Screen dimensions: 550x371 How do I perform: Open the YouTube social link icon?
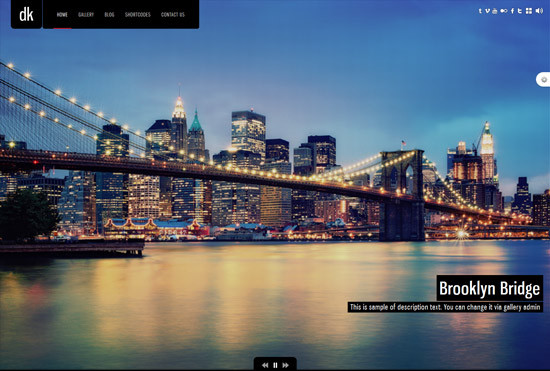(x=495, y=11)
